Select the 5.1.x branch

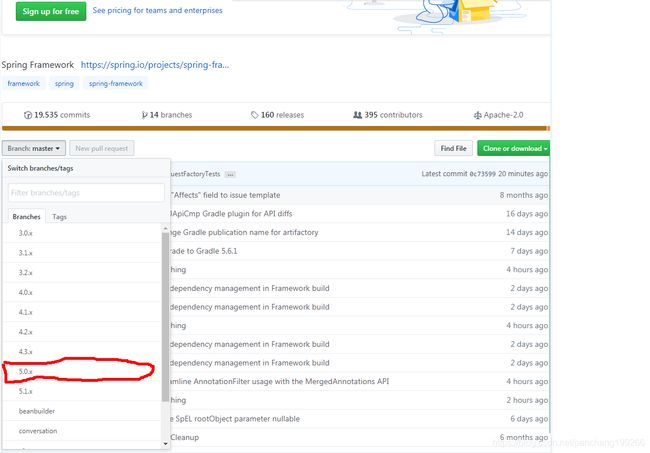click(x=82, y=391)
